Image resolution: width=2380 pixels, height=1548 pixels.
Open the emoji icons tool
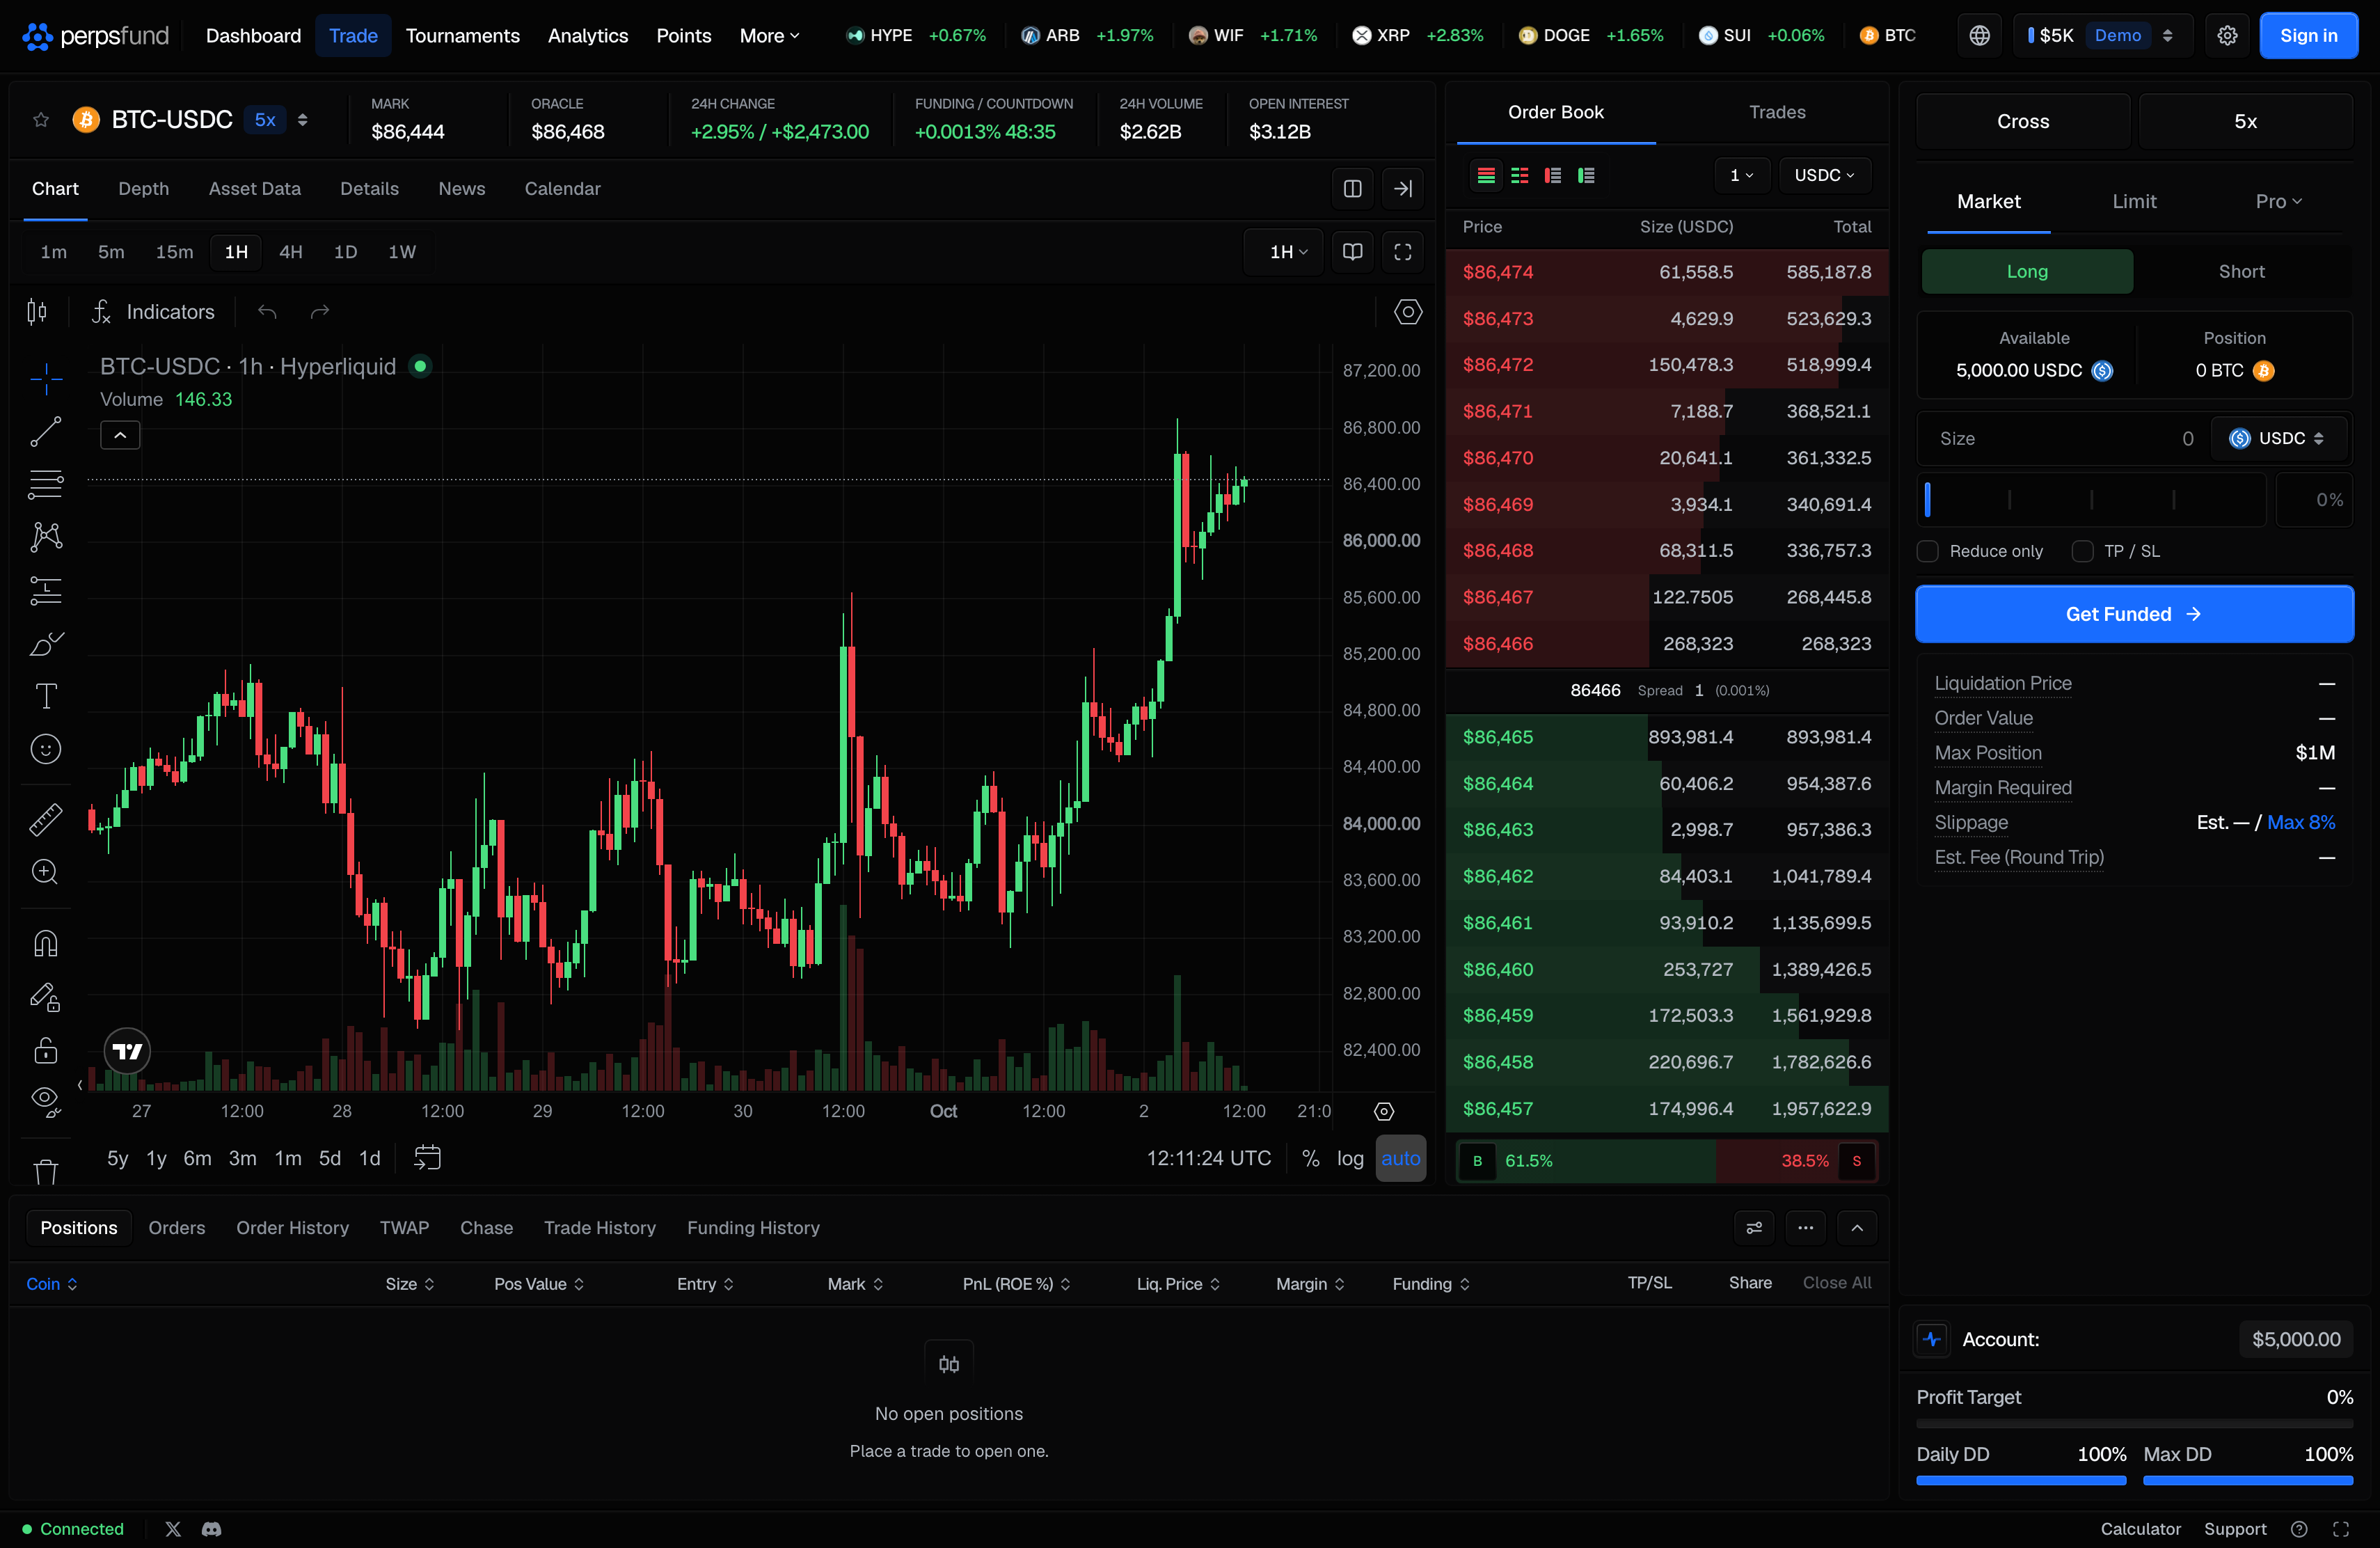45,750
